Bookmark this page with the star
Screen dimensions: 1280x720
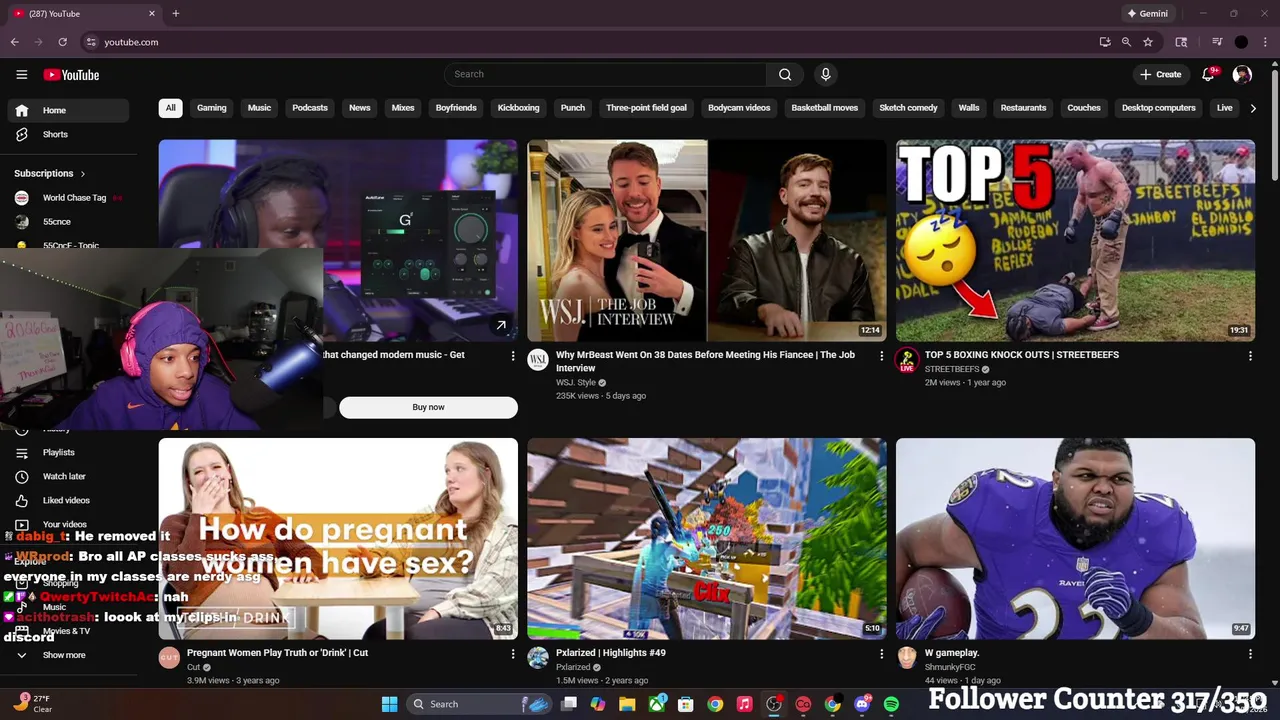(1148, 42)
